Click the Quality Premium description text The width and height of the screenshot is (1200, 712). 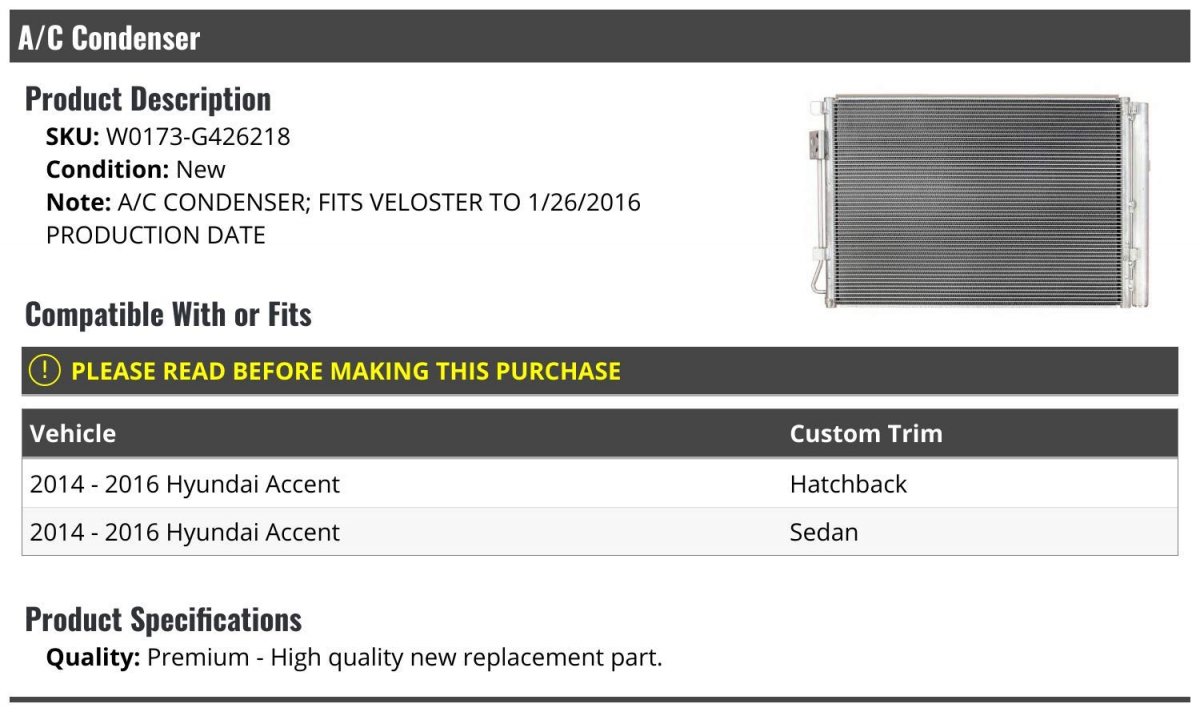click(x=405, y=658)
